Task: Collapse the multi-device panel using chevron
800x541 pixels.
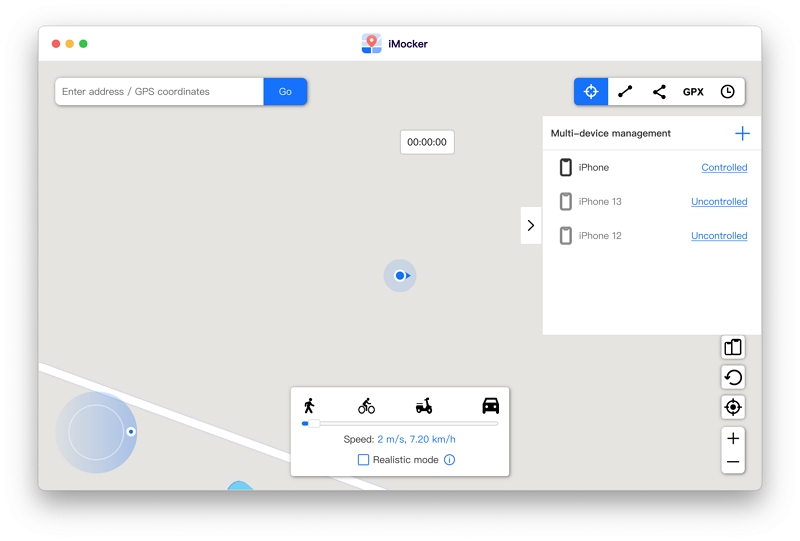Action: coord(531,225)
